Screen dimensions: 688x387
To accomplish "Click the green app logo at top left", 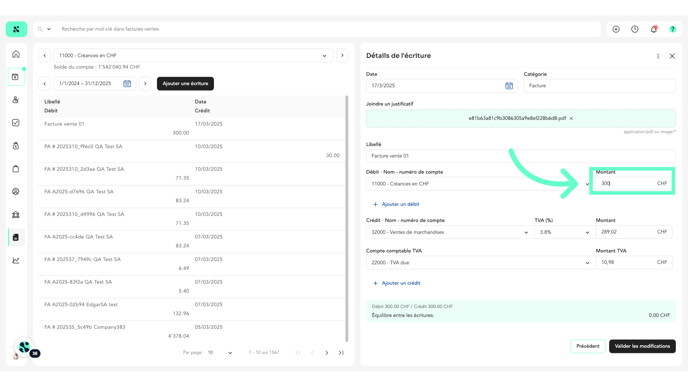I will click(x=16, y=29).
